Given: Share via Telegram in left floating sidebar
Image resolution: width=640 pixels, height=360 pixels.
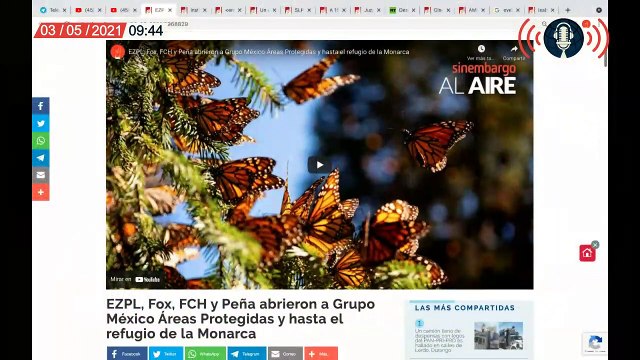Looking at the screenshot, I should [41, 158].
